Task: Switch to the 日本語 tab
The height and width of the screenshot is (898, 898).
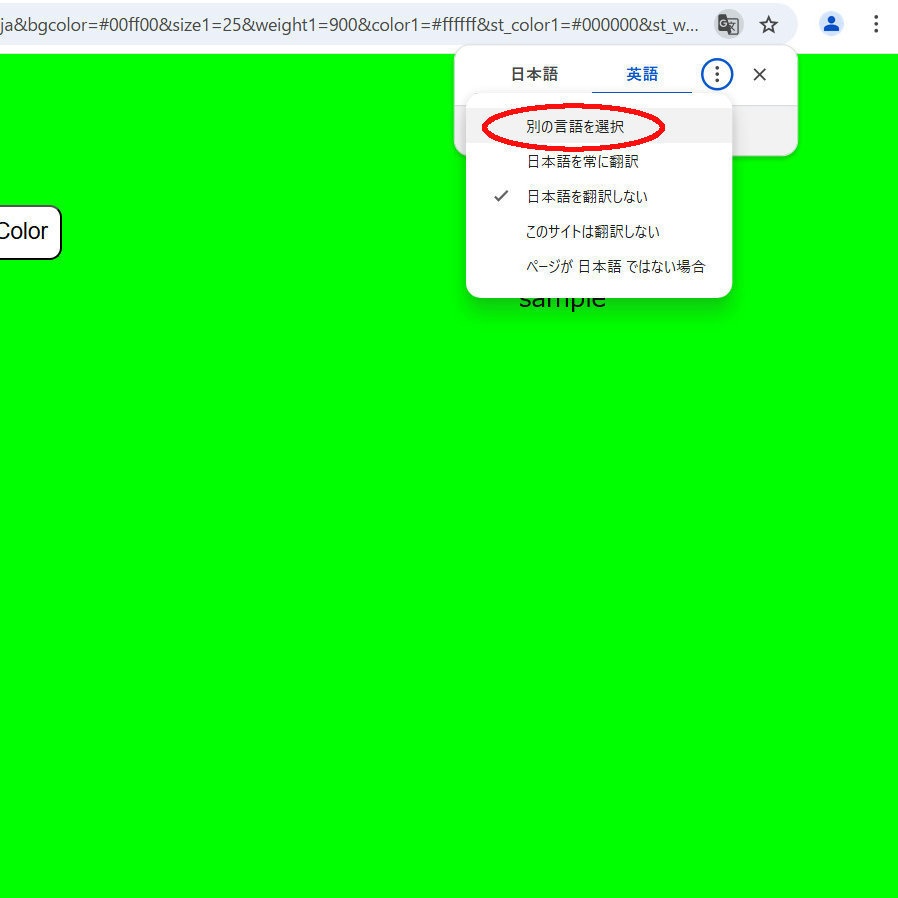Action: (534, 74)
